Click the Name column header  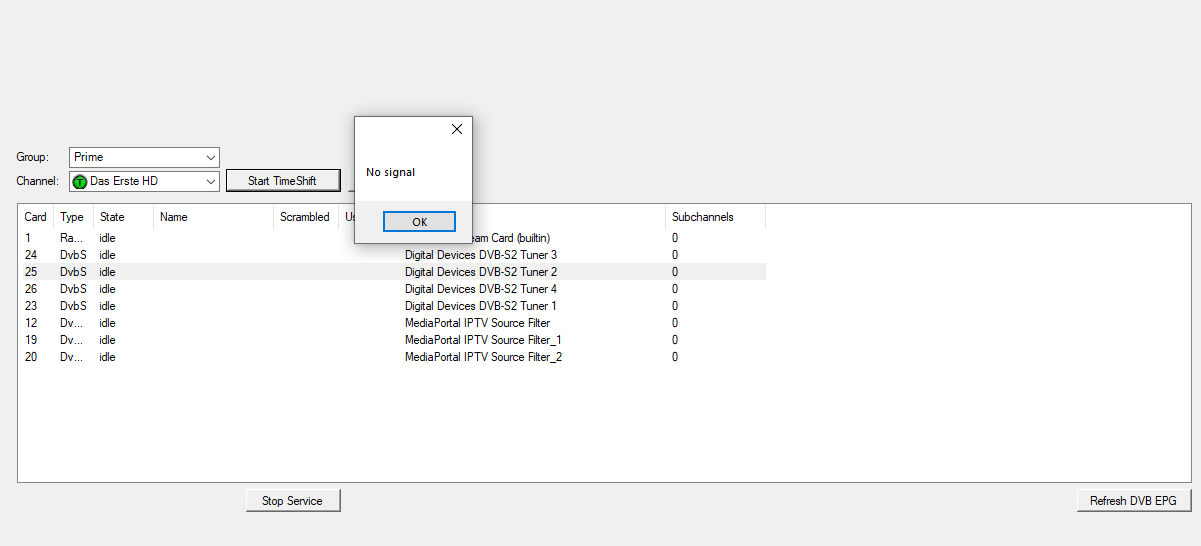(x=174, y=217)
